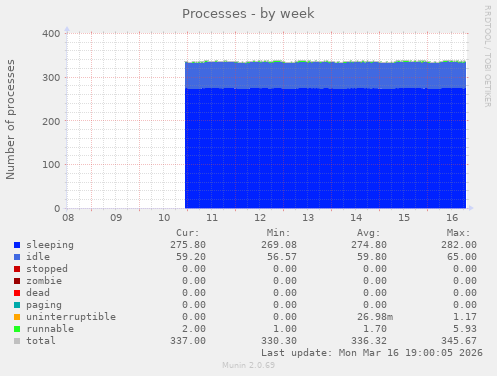Click the x-axis day label 13
Viewport: 497px width, 376px height.
308,218
